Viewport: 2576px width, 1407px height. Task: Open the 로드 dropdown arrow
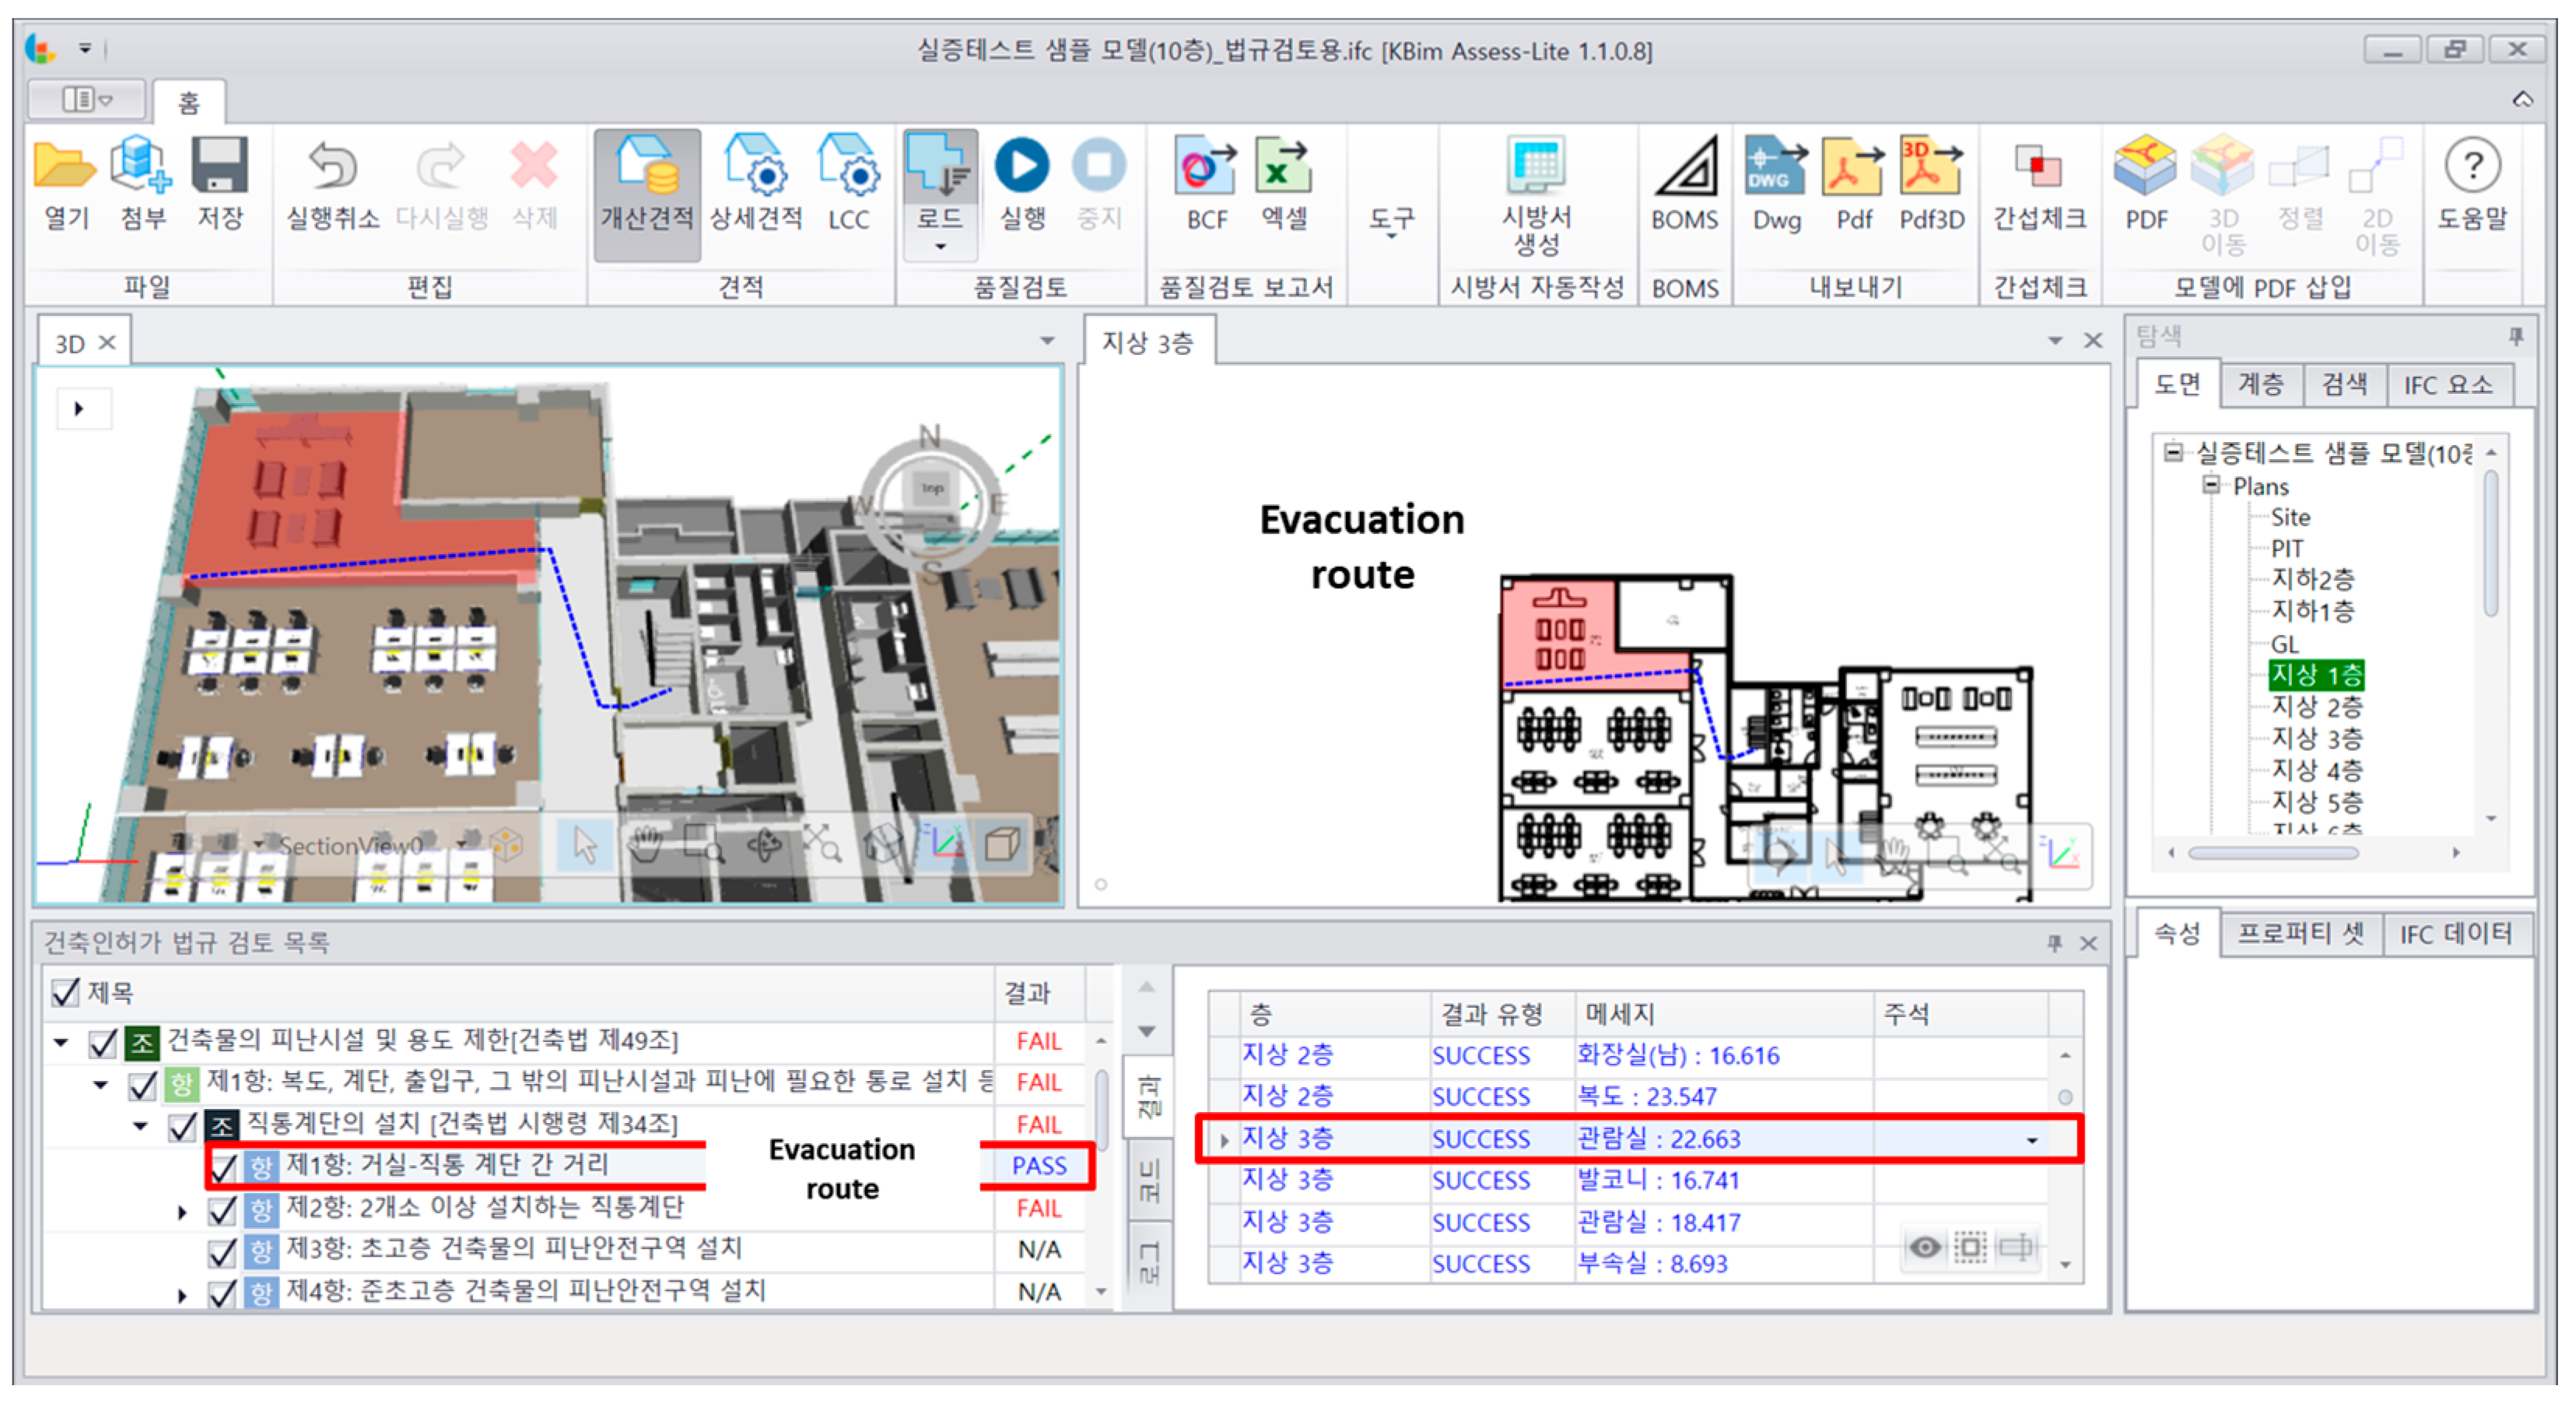939,246
